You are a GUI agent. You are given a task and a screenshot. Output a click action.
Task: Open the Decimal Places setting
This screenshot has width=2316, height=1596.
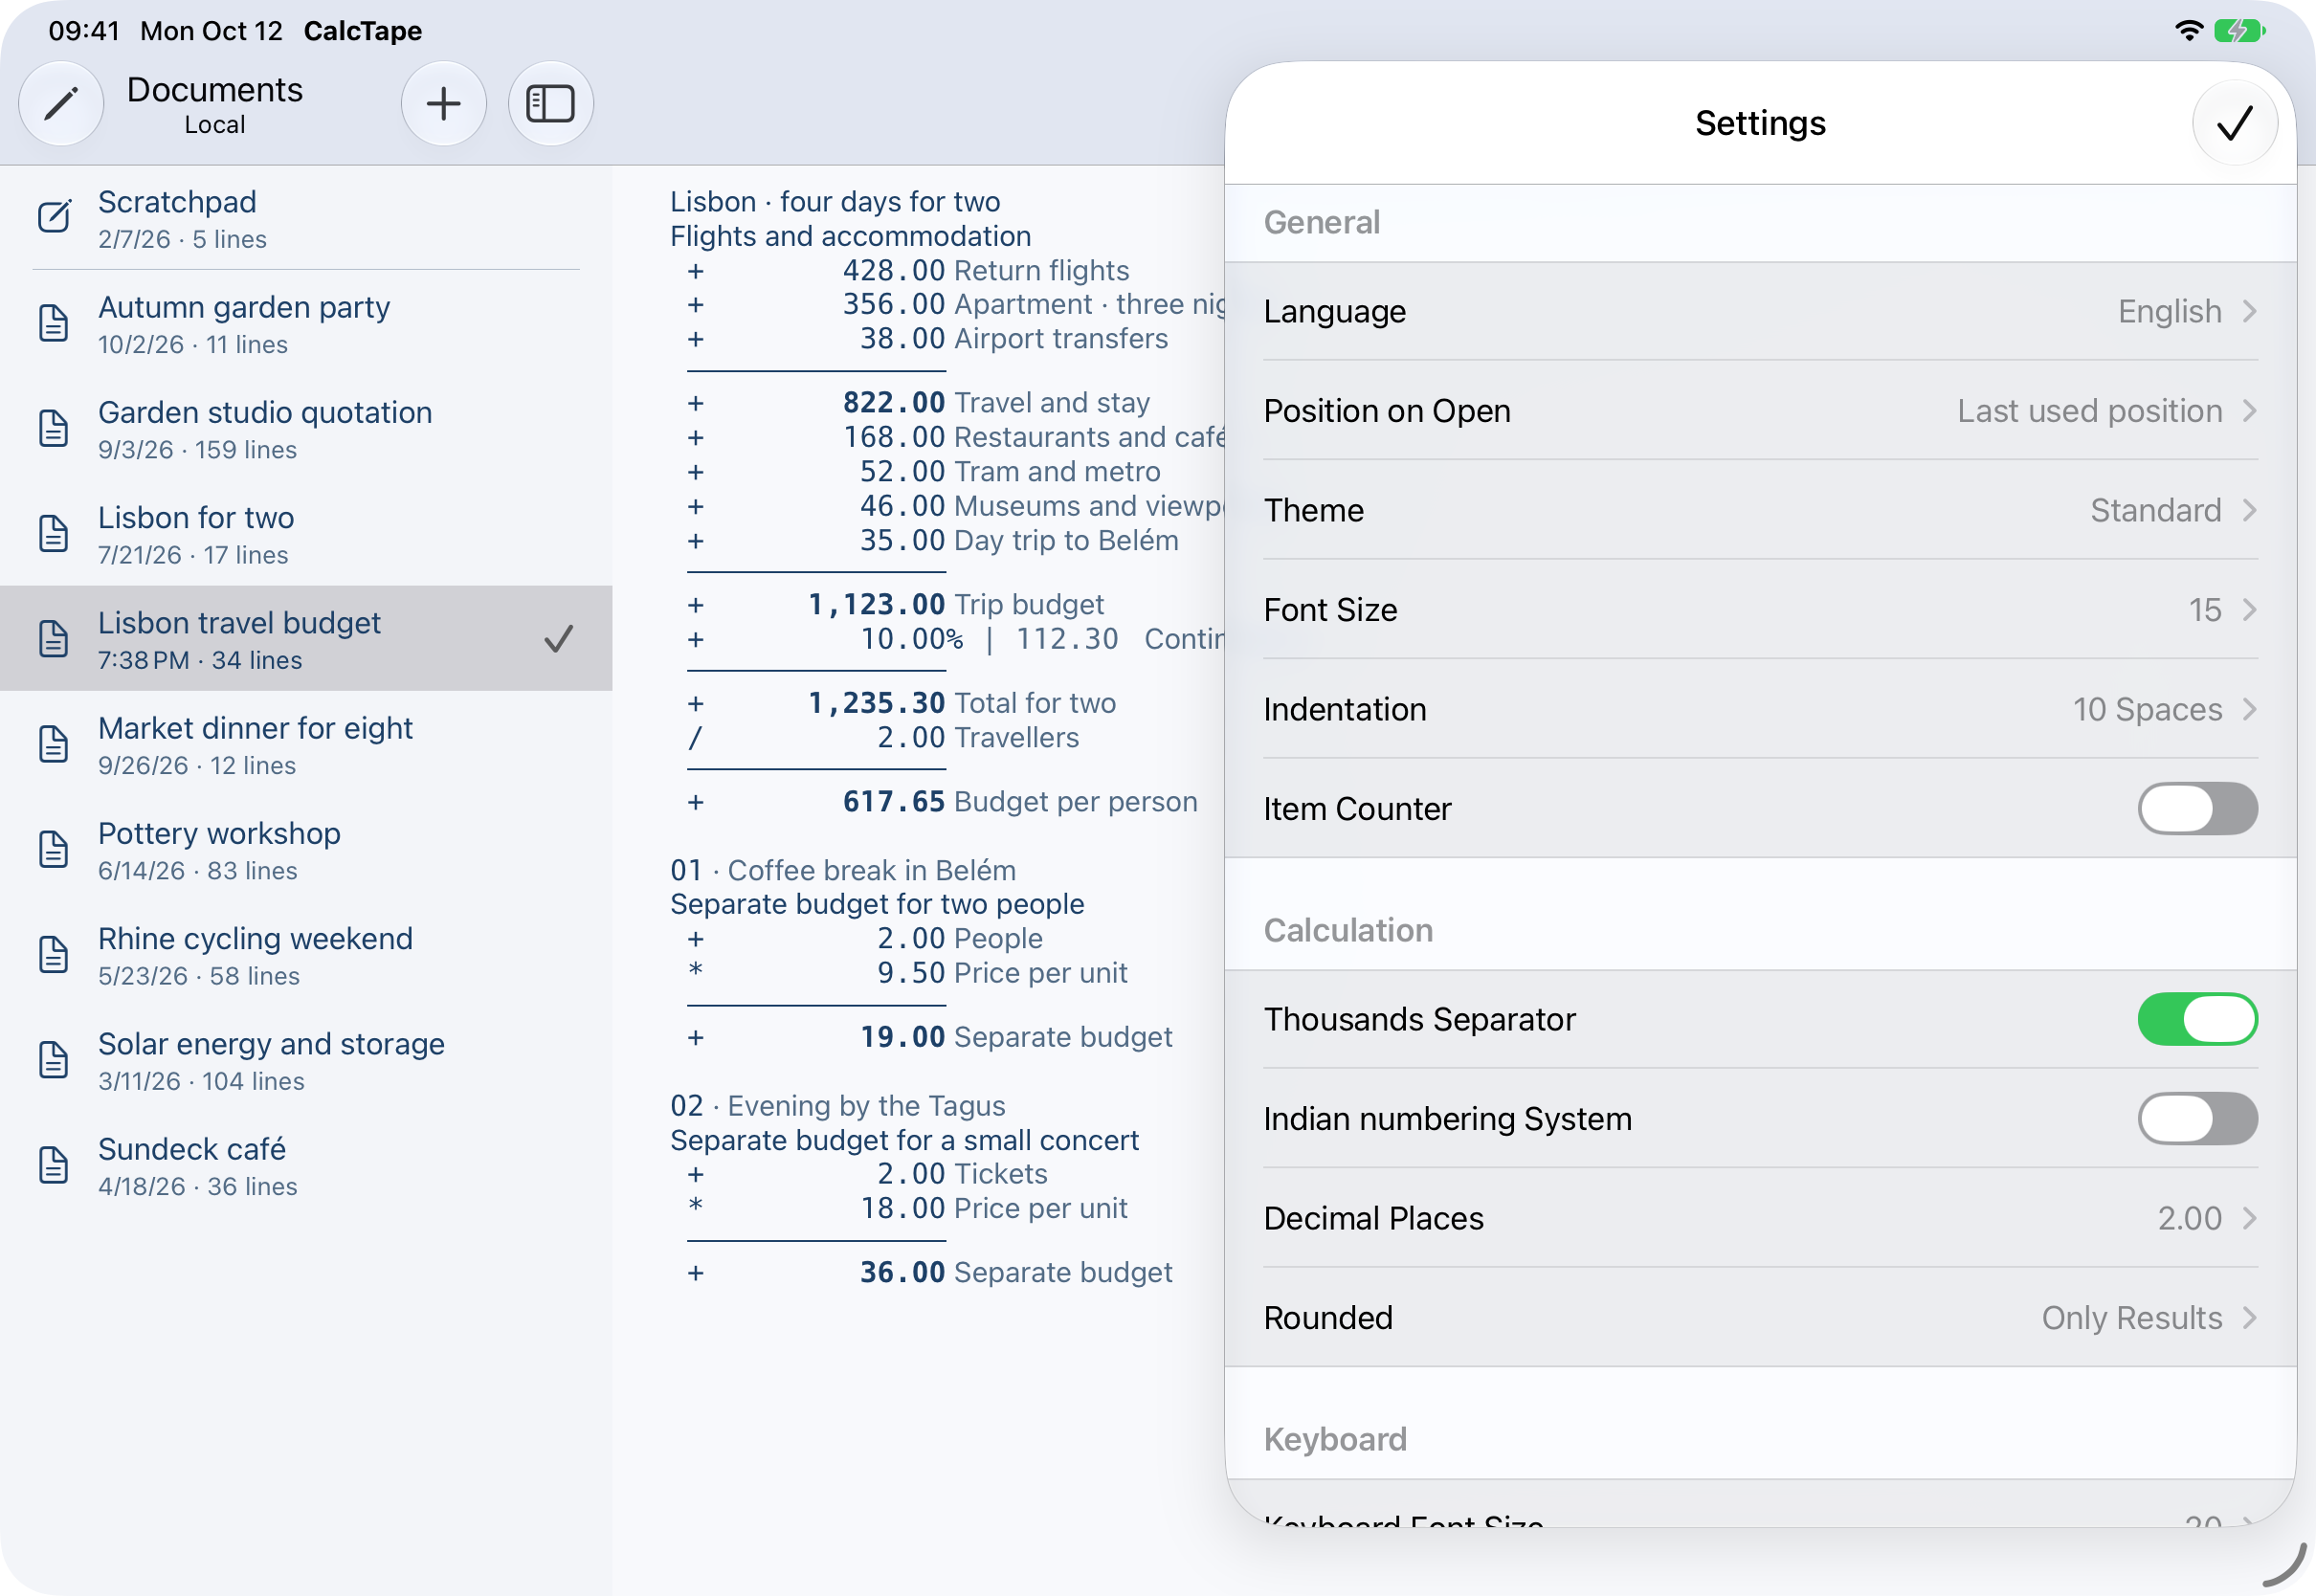(1760, 1219)
